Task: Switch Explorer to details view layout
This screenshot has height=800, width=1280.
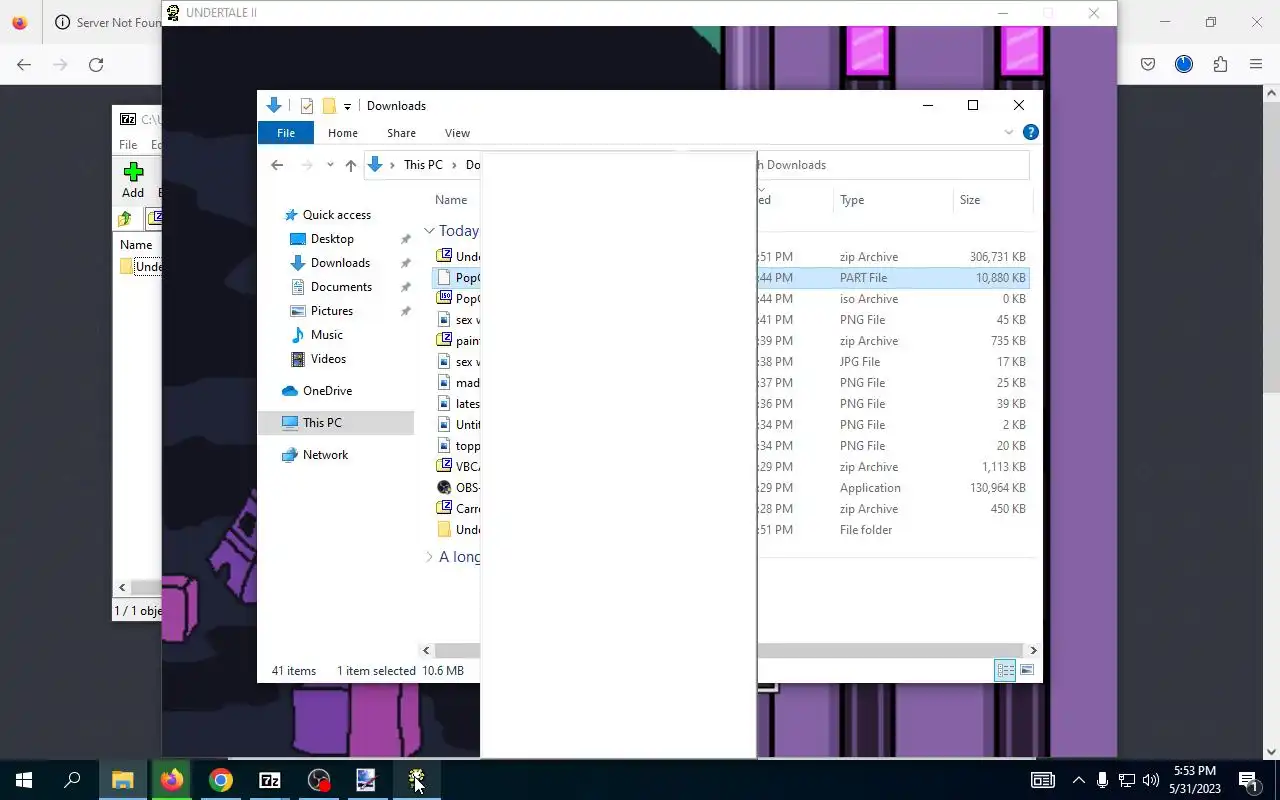Action: tap(1005, 670)
